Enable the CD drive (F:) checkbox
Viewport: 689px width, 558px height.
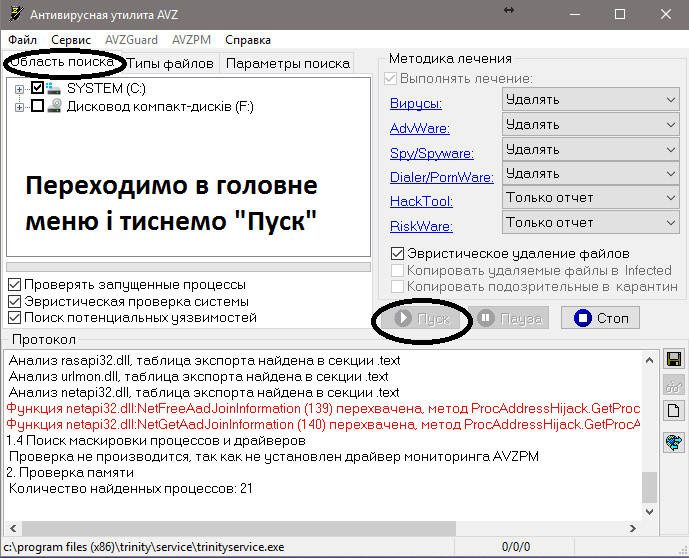(38, 107)
